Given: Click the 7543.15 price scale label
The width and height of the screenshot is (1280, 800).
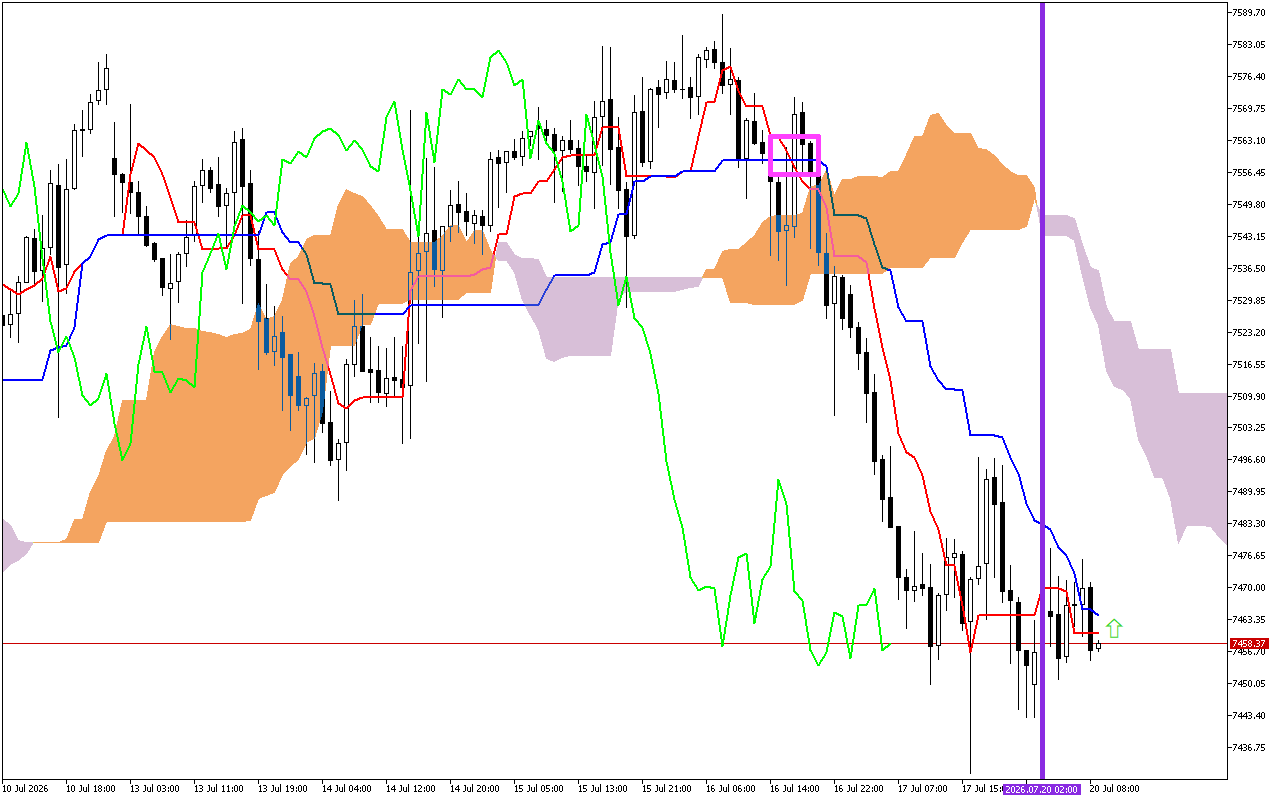Looking at the screenshot, I should pos(1250,237).
